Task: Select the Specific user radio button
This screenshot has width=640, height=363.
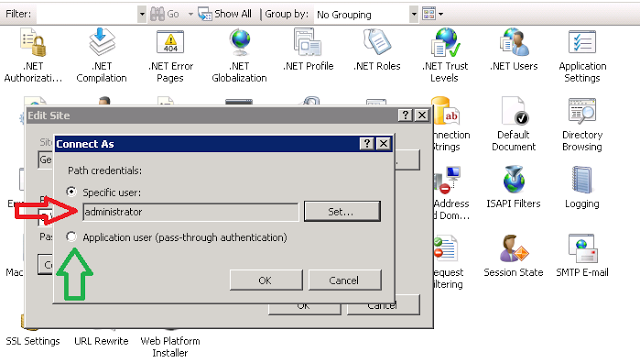Action: [71, 192]
